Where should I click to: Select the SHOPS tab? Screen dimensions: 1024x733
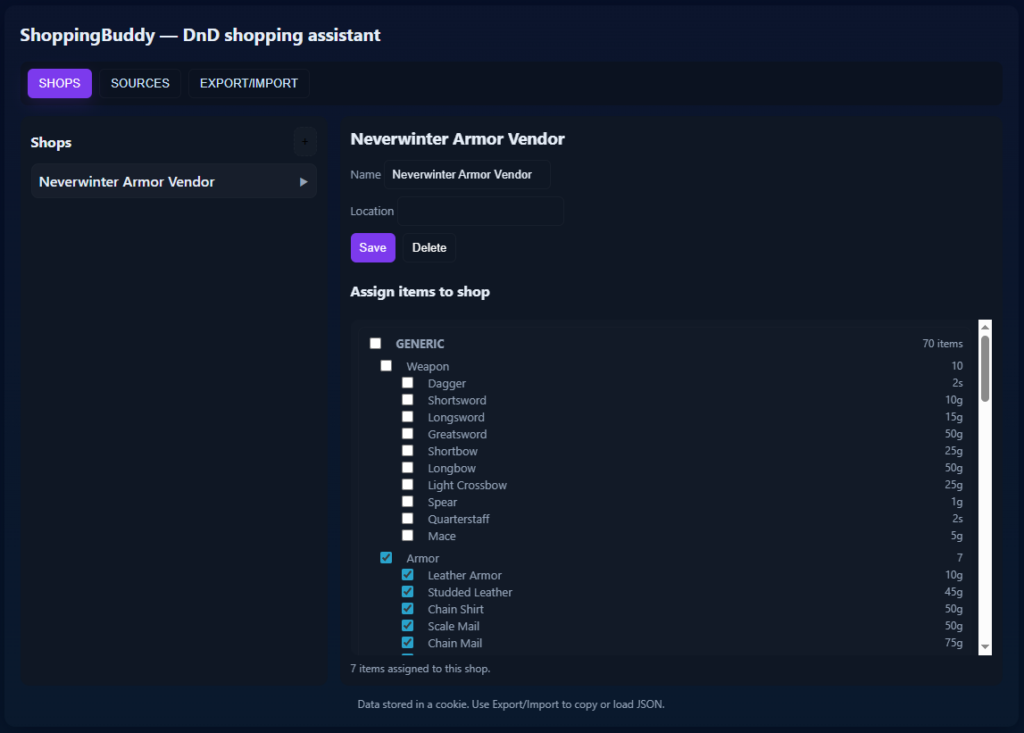59,83
